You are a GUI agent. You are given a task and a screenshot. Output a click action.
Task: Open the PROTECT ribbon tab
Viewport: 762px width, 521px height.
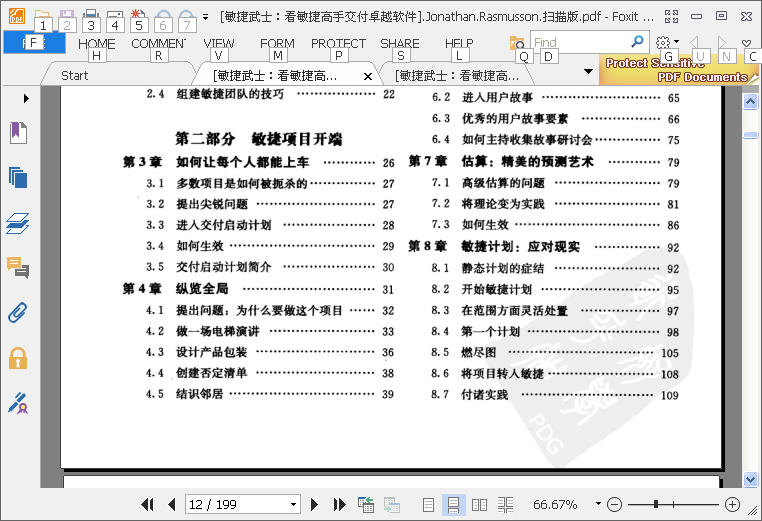point(338,44)
